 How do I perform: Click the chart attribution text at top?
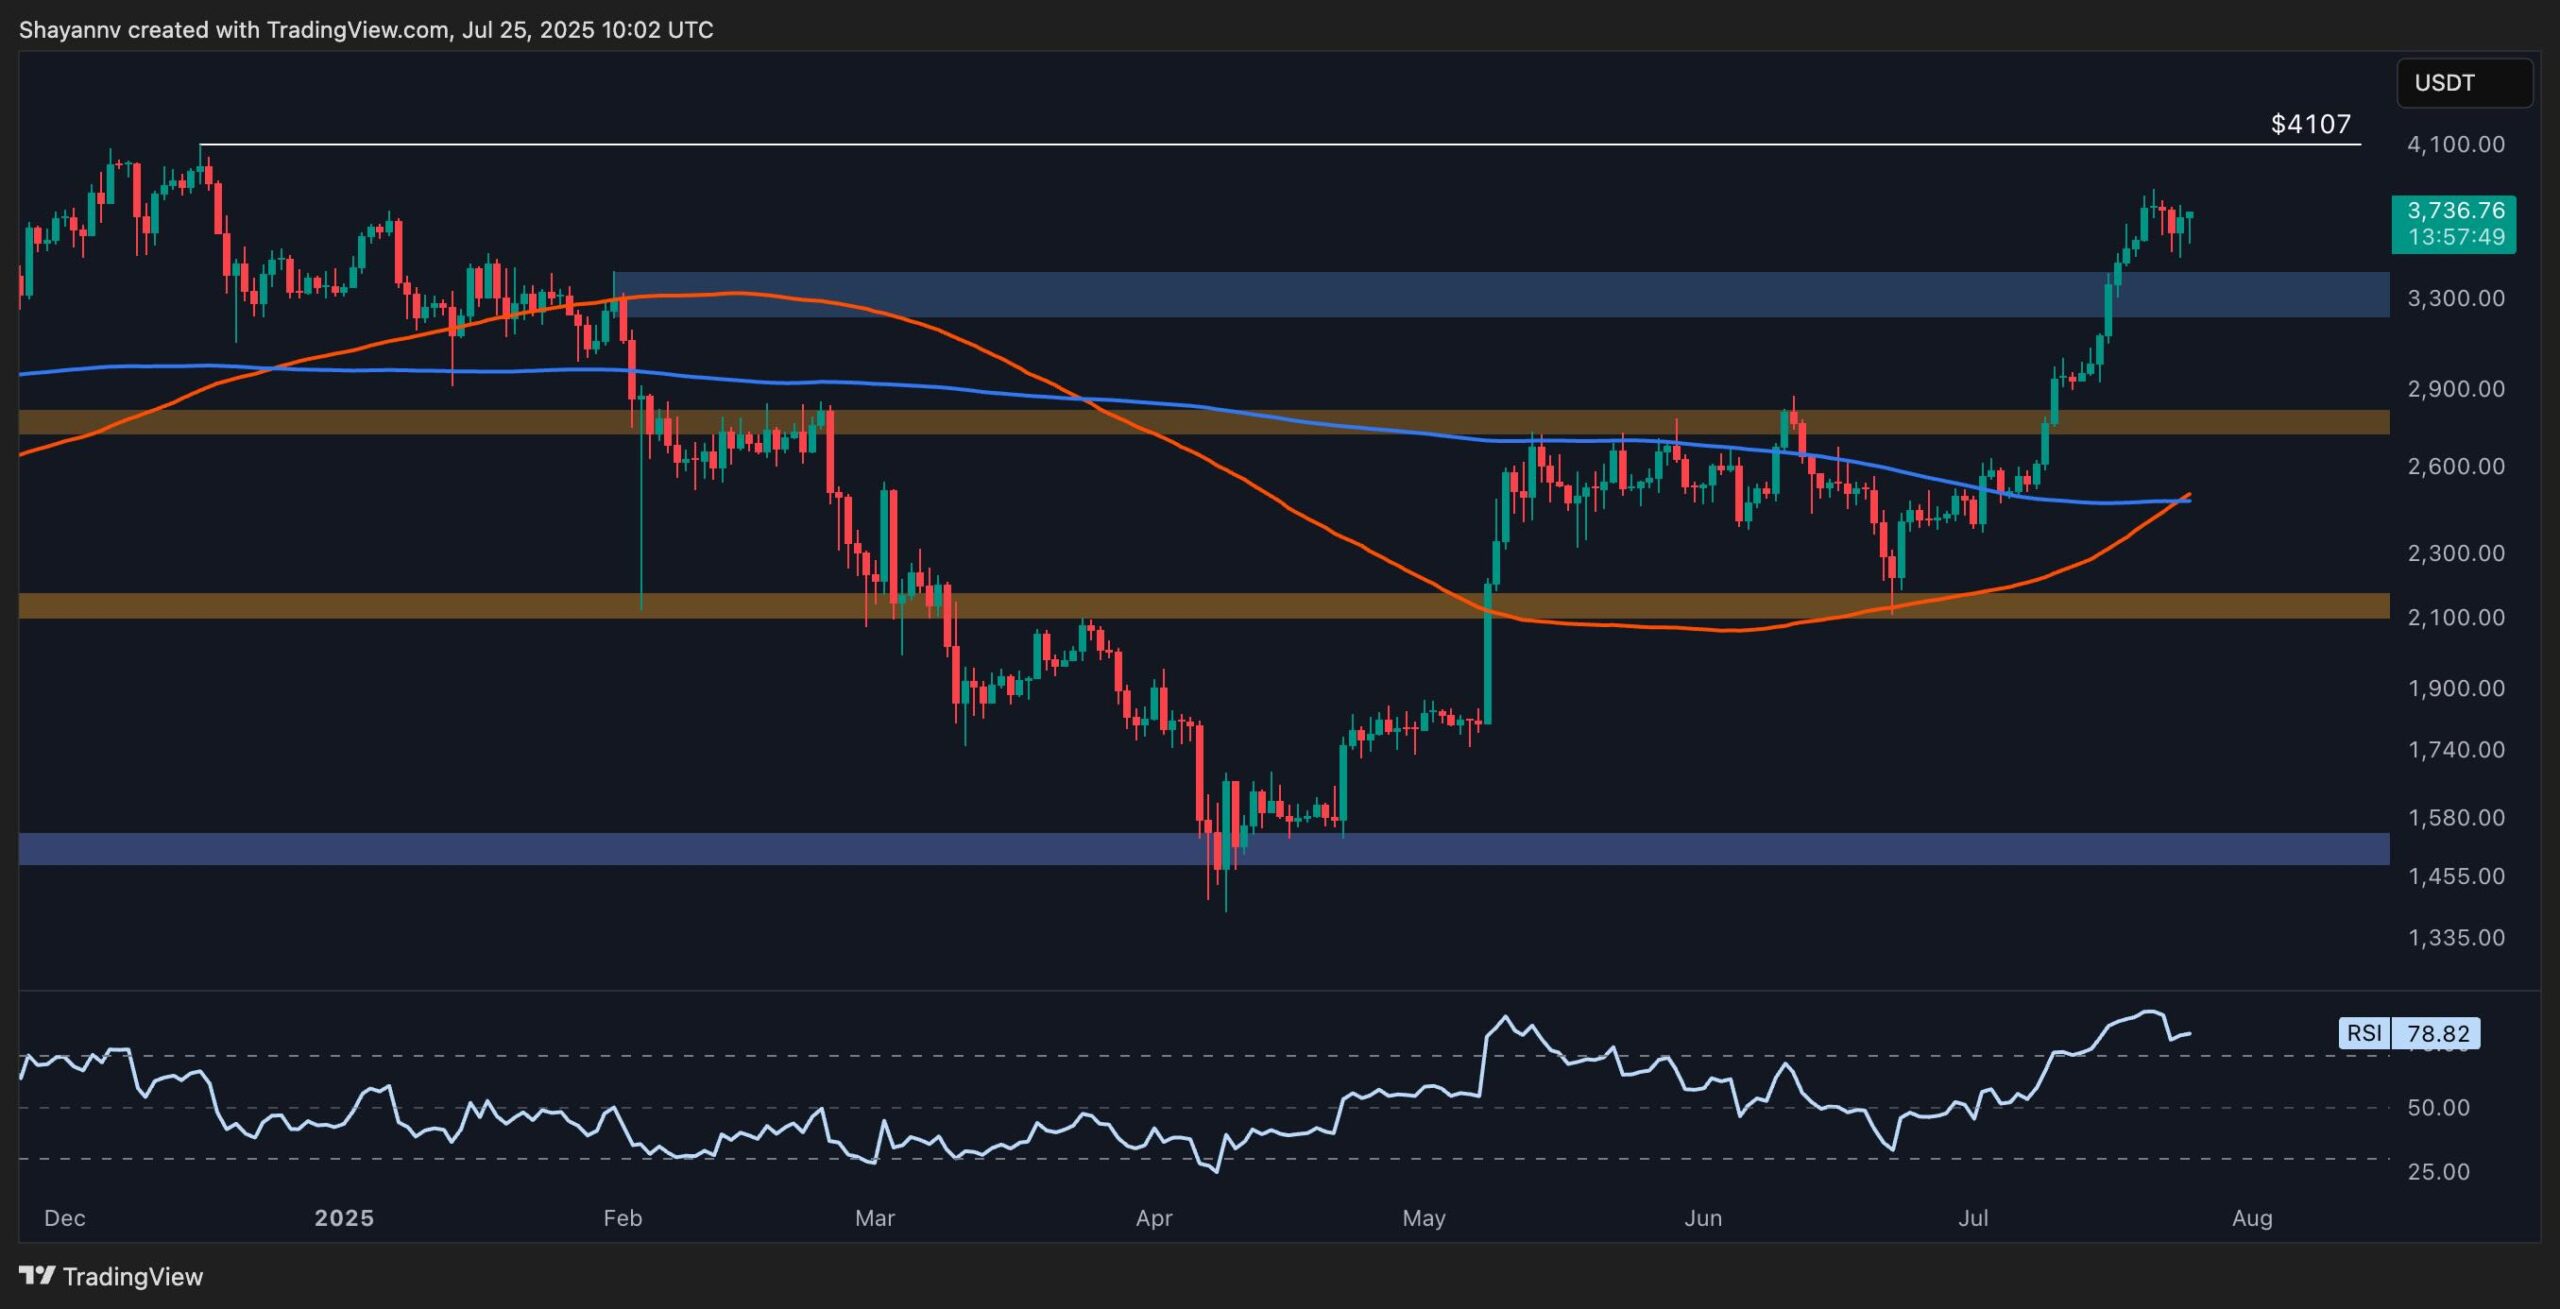366,30
